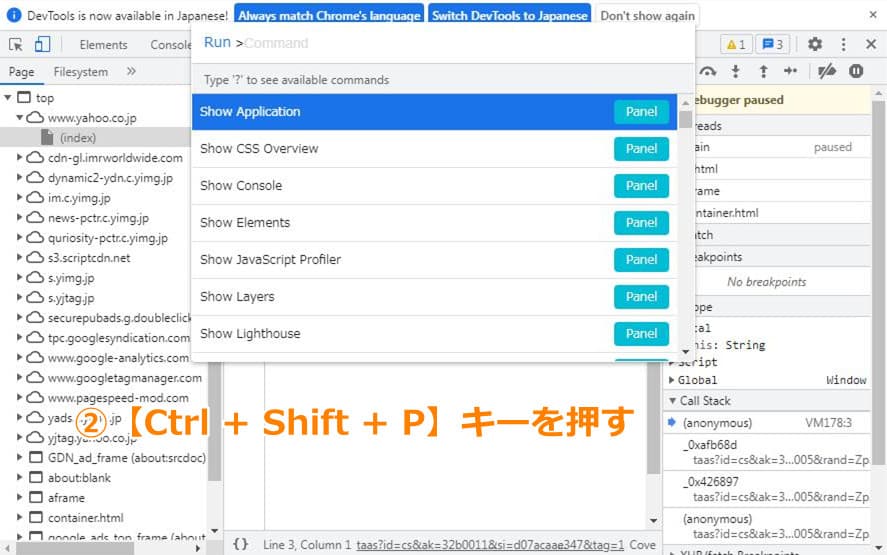Expand the Global scope entry

tap(671, 380)
